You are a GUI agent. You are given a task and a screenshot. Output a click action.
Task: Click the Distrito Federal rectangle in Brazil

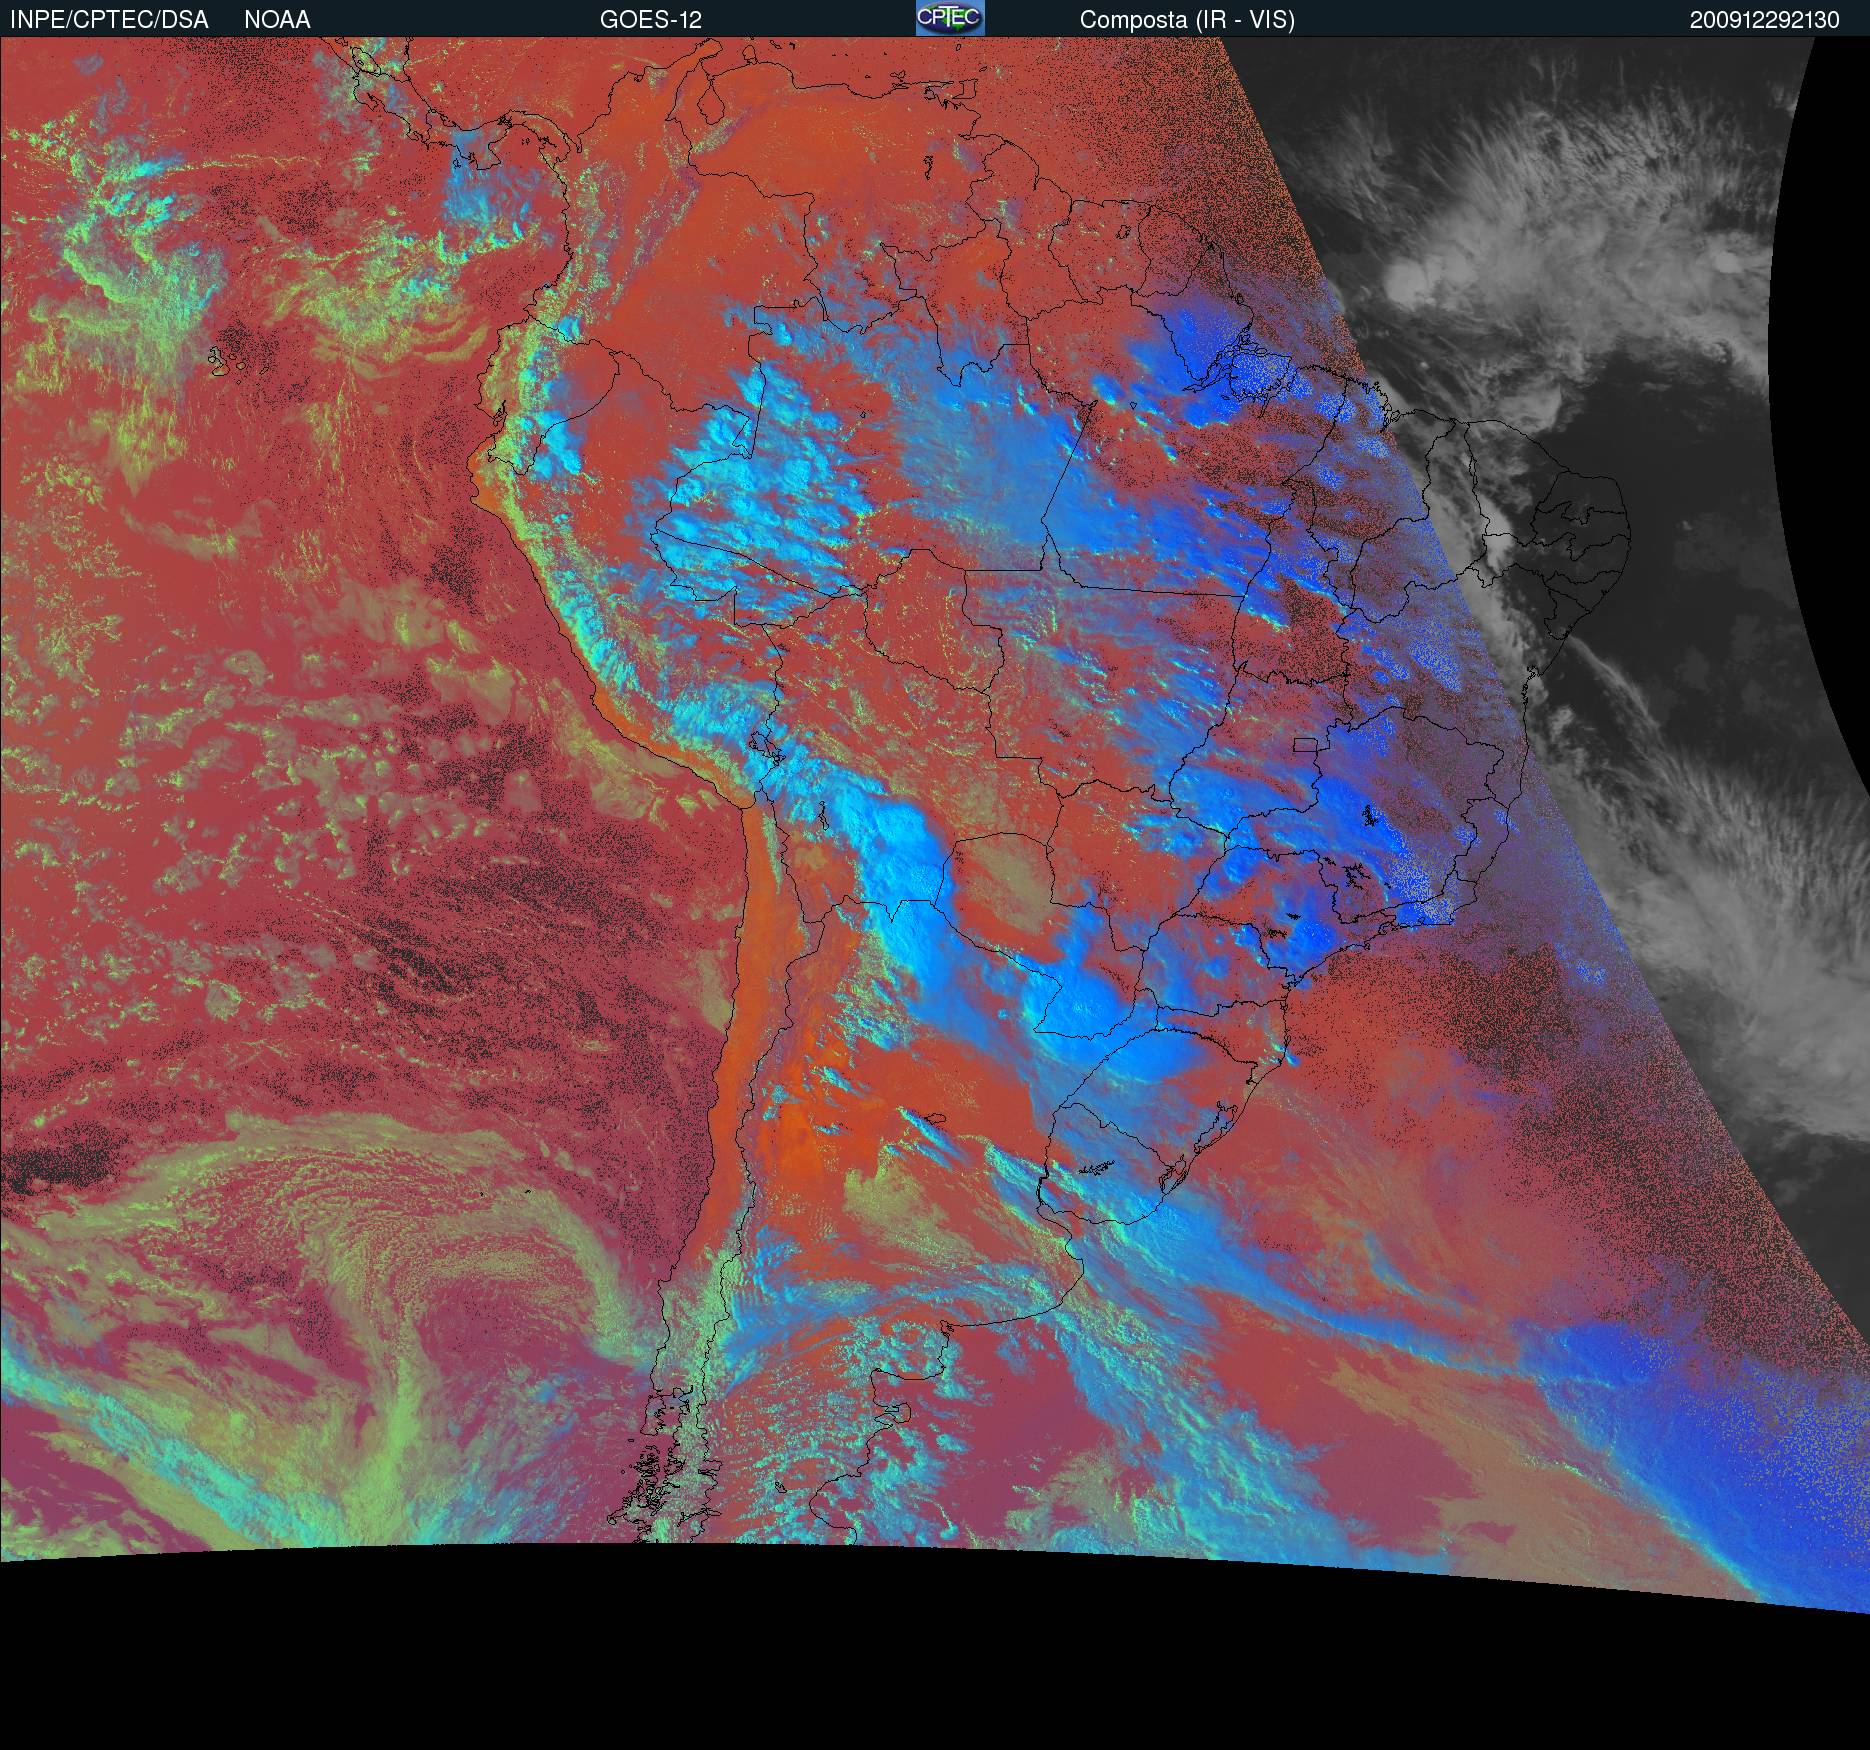(1305, 744)
